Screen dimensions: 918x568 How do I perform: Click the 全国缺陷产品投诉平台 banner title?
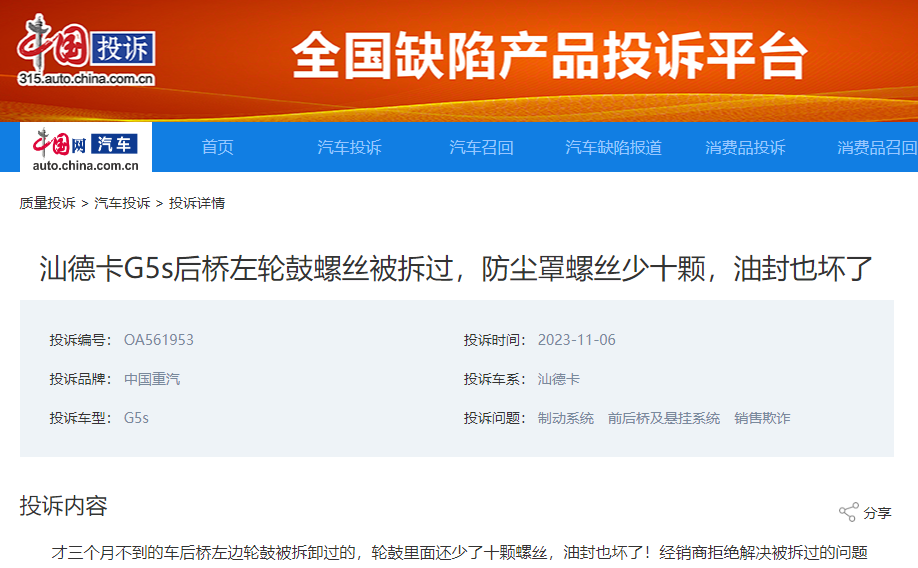[549, 56]
